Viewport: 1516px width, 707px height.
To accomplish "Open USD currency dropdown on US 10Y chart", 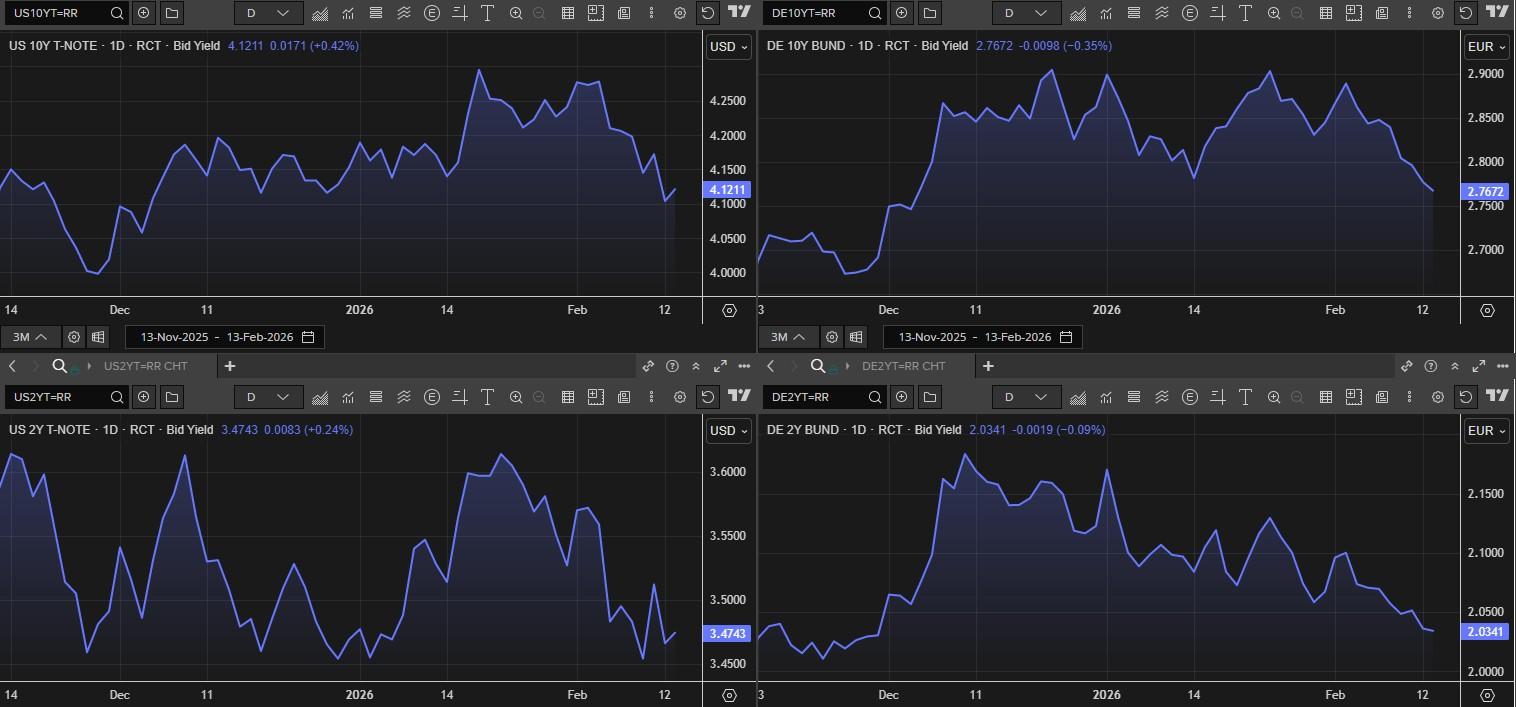I will pyautogui.click(x=729, y=47).
